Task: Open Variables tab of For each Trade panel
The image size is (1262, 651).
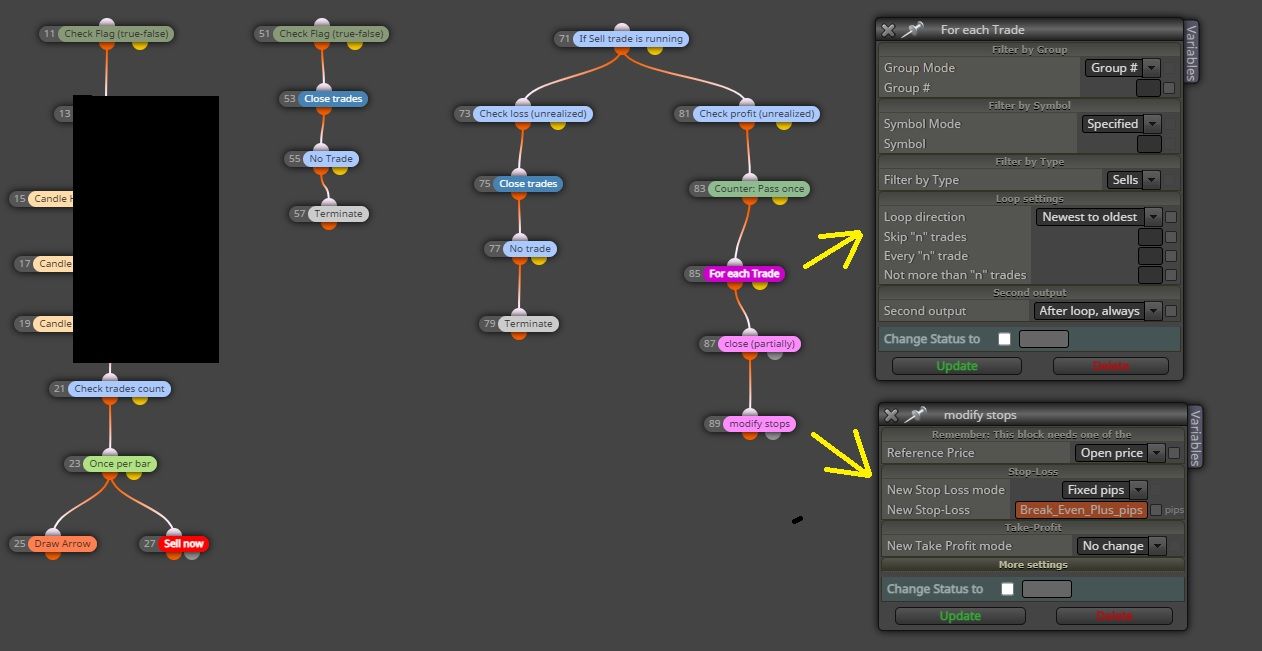Action: 1191,51
